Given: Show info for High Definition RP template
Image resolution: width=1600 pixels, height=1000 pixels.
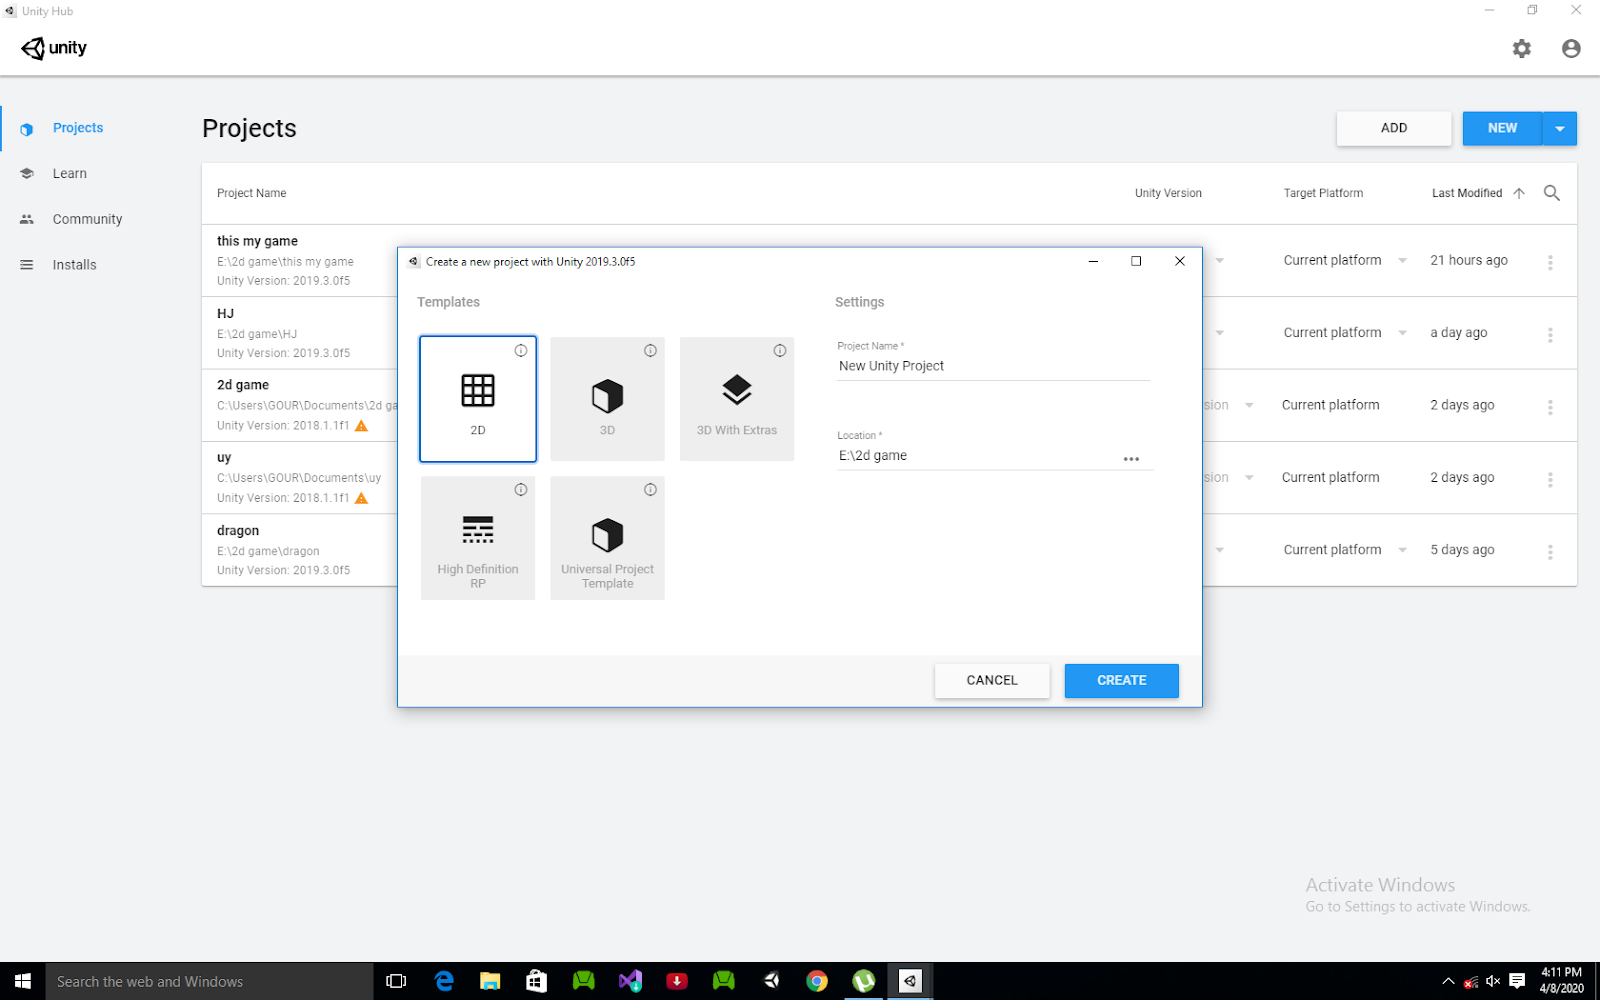Looking at the screenshot, I should (x=521, y=489).
